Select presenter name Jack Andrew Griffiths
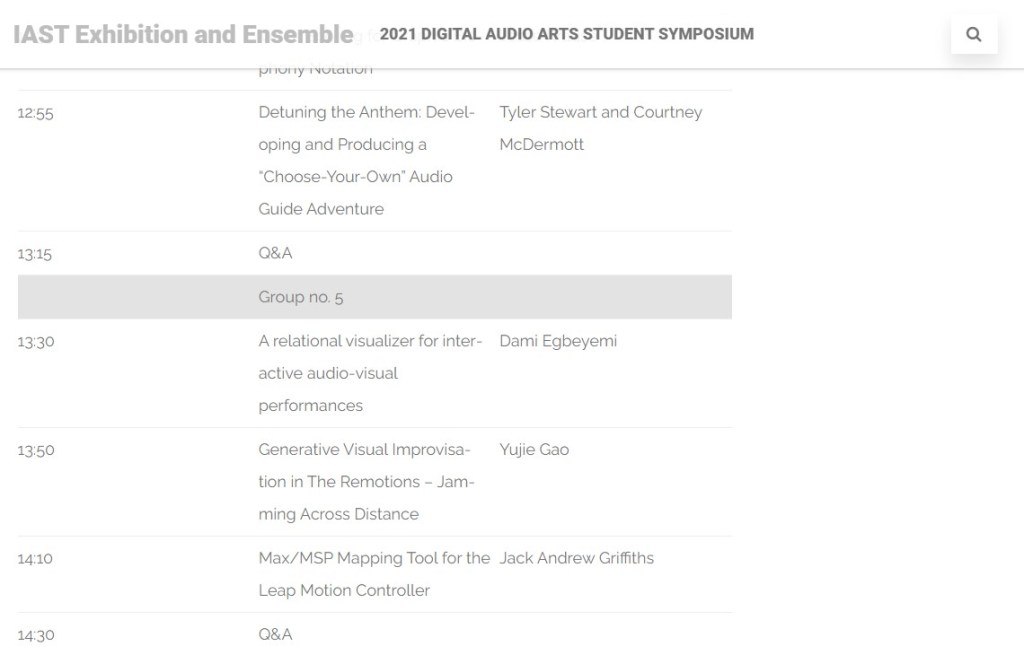1024x655 pixels. tap(576, 558)
